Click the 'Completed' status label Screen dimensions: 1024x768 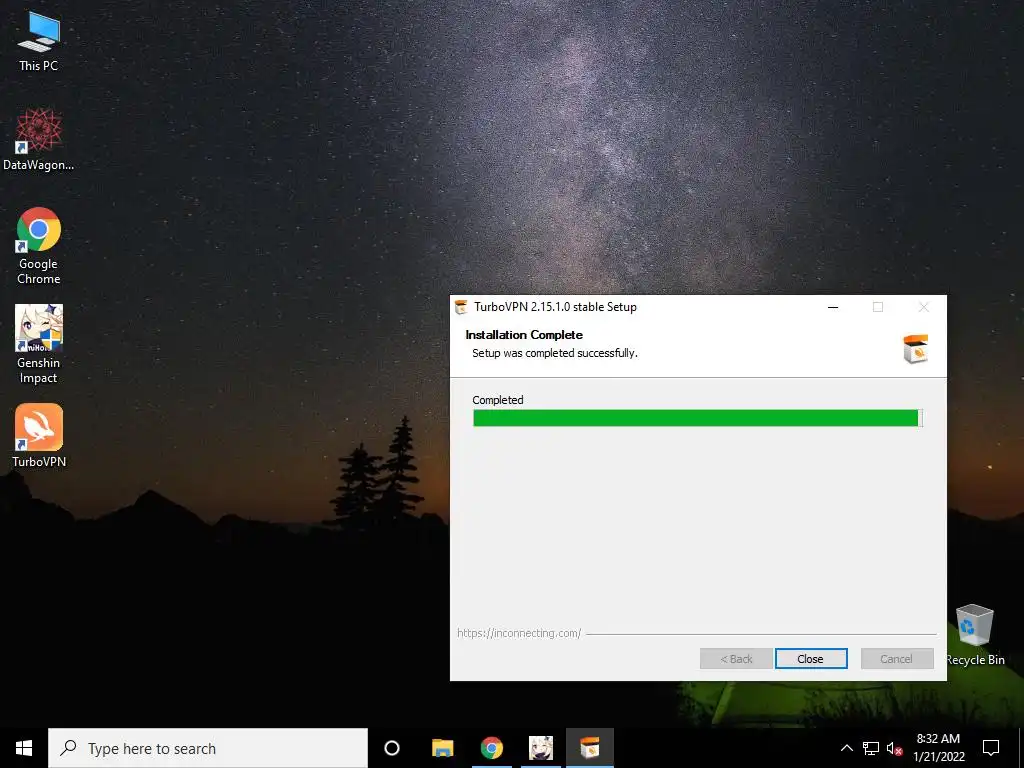(498, 400)
